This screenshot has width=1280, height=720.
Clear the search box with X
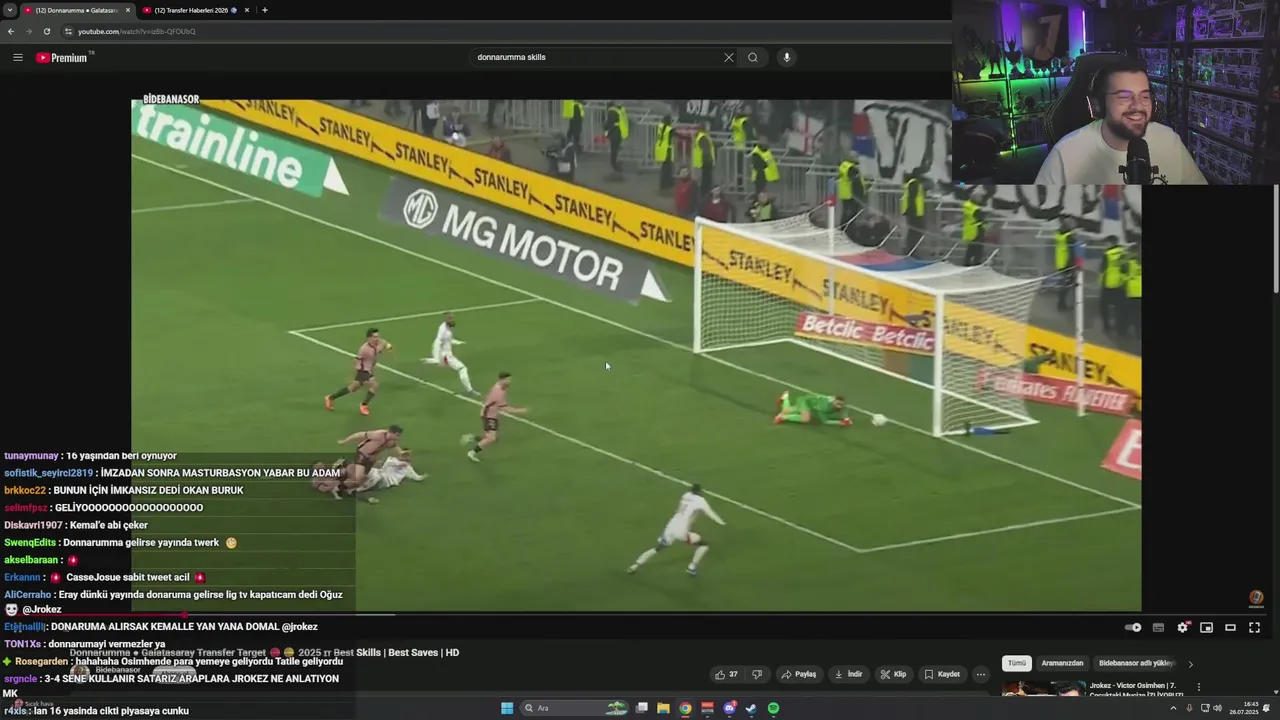(729, 57)
